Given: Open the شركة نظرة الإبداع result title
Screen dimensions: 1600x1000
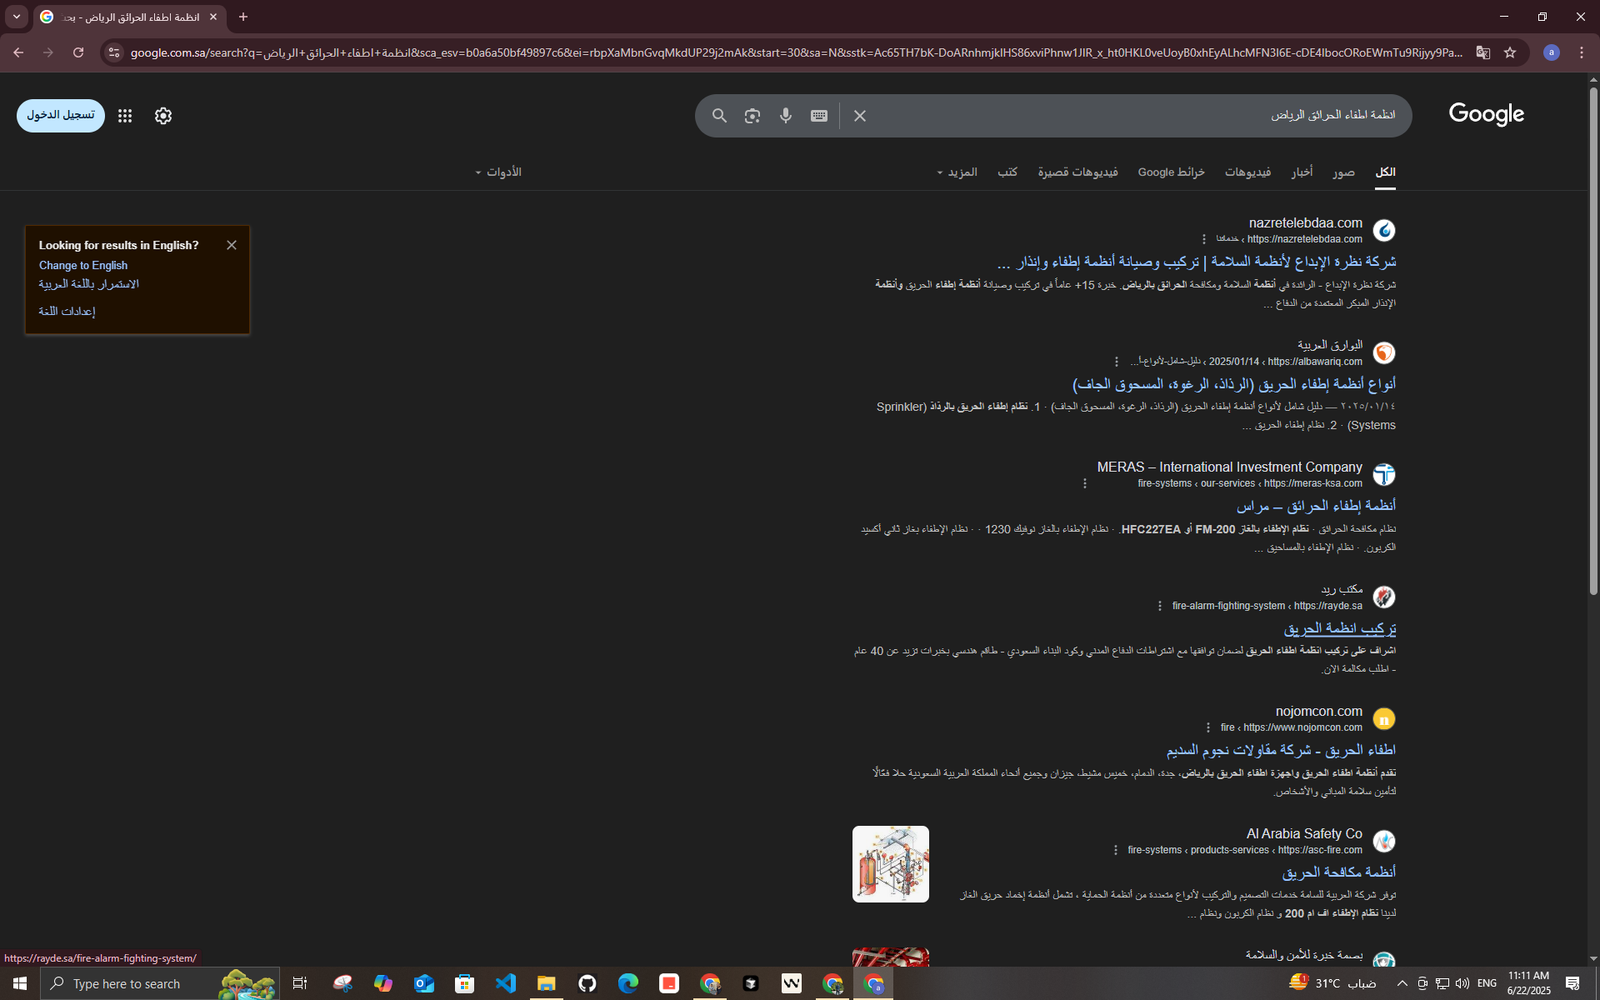Looking at the screenshot, I should coord(1197,262).
